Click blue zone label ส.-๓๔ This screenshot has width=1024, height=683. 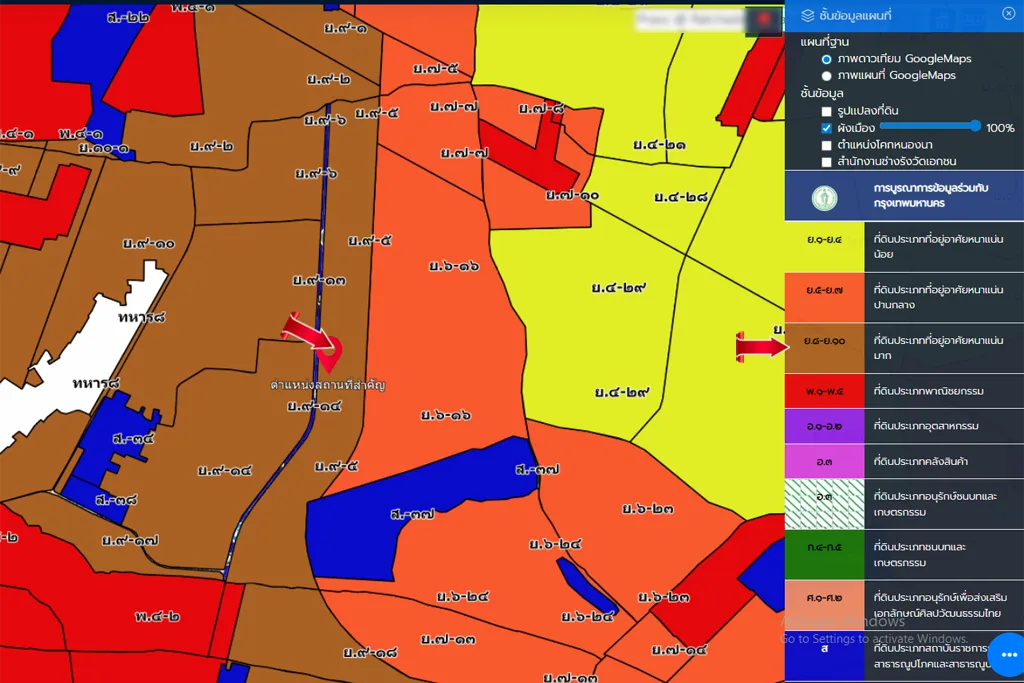click(133, 439)
